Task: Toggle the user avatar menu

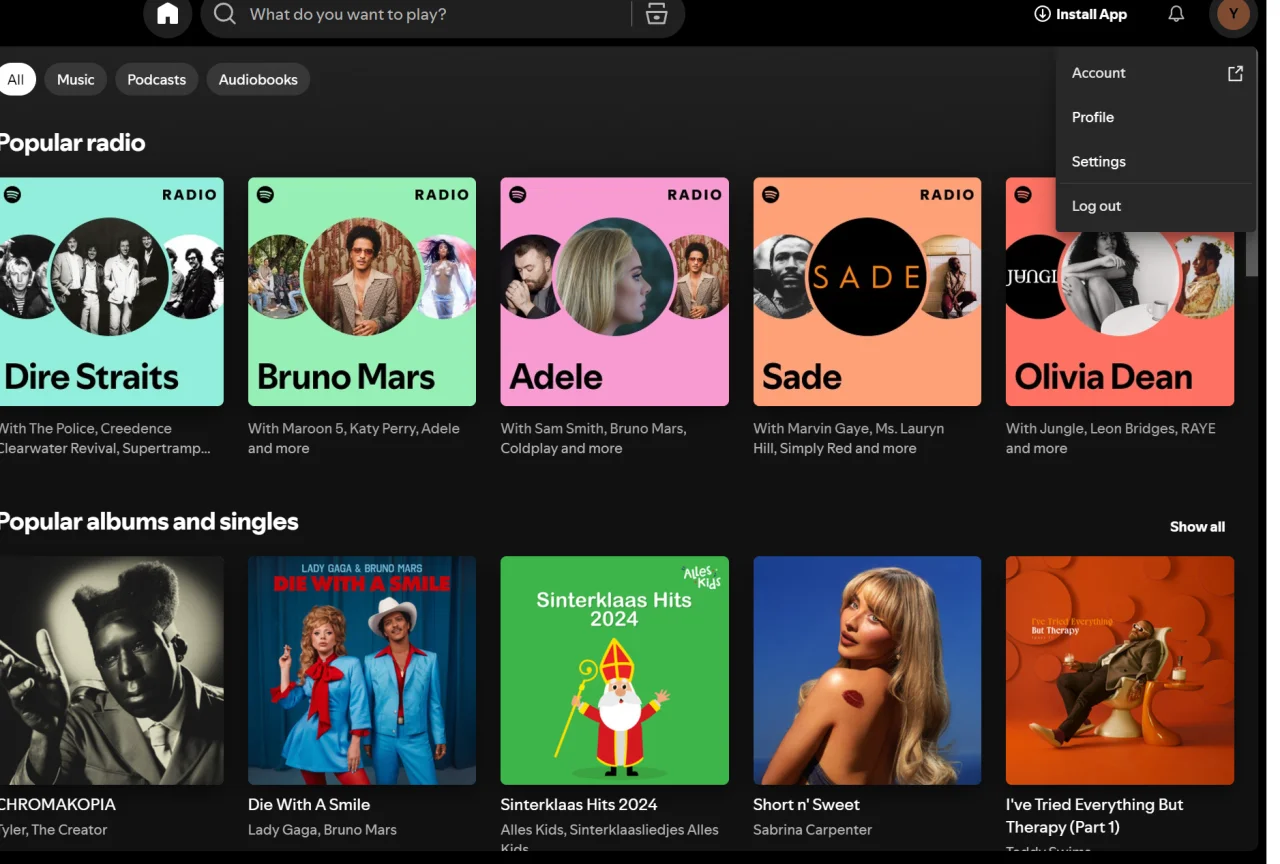Action: (1234, 14)
